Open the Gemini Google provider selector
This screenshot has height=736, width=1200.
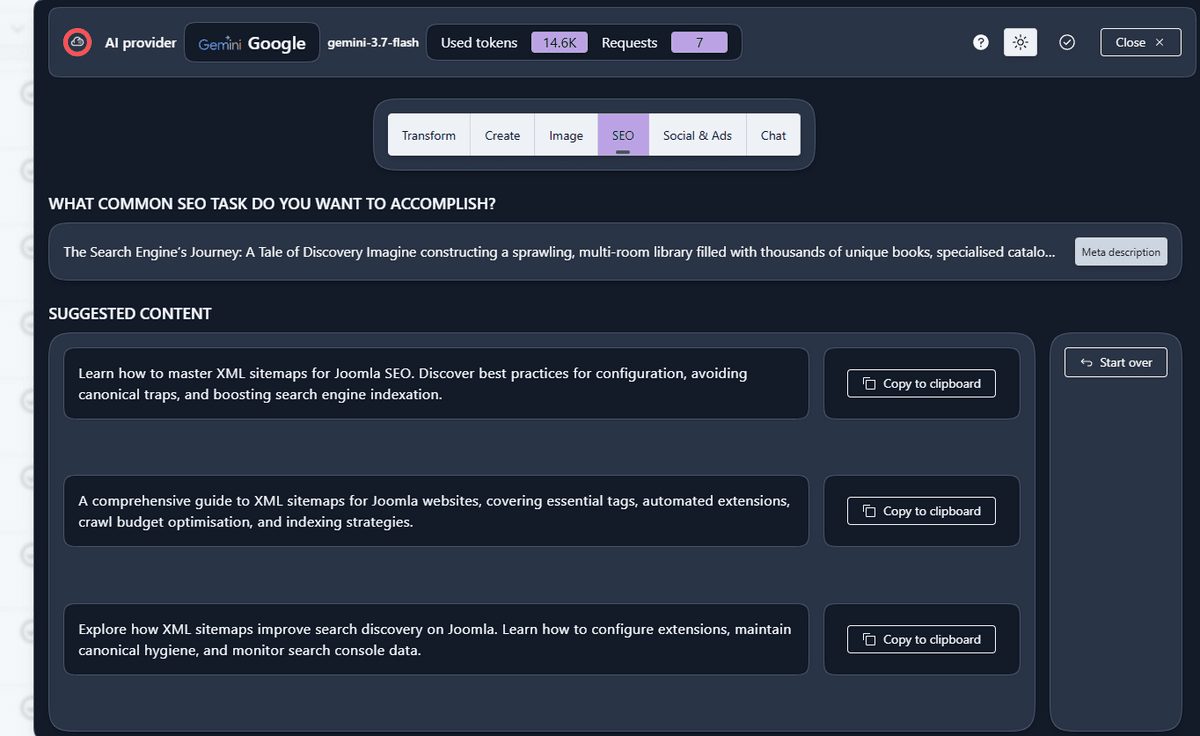click(x=252, y=43)
